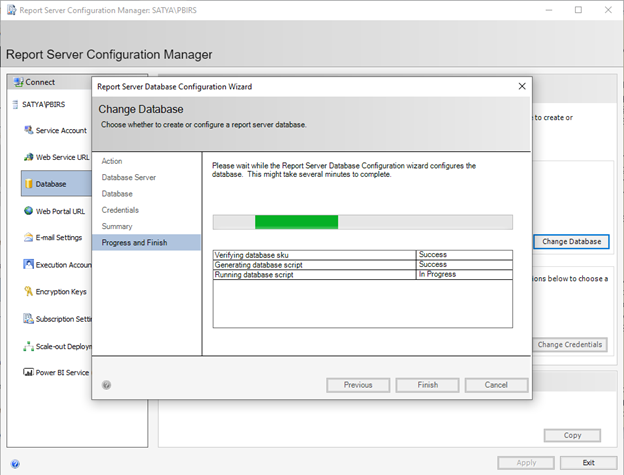Select the Database icon in sidebar
The height and width of the screenshot is (475, 624).
click(27, 184)
